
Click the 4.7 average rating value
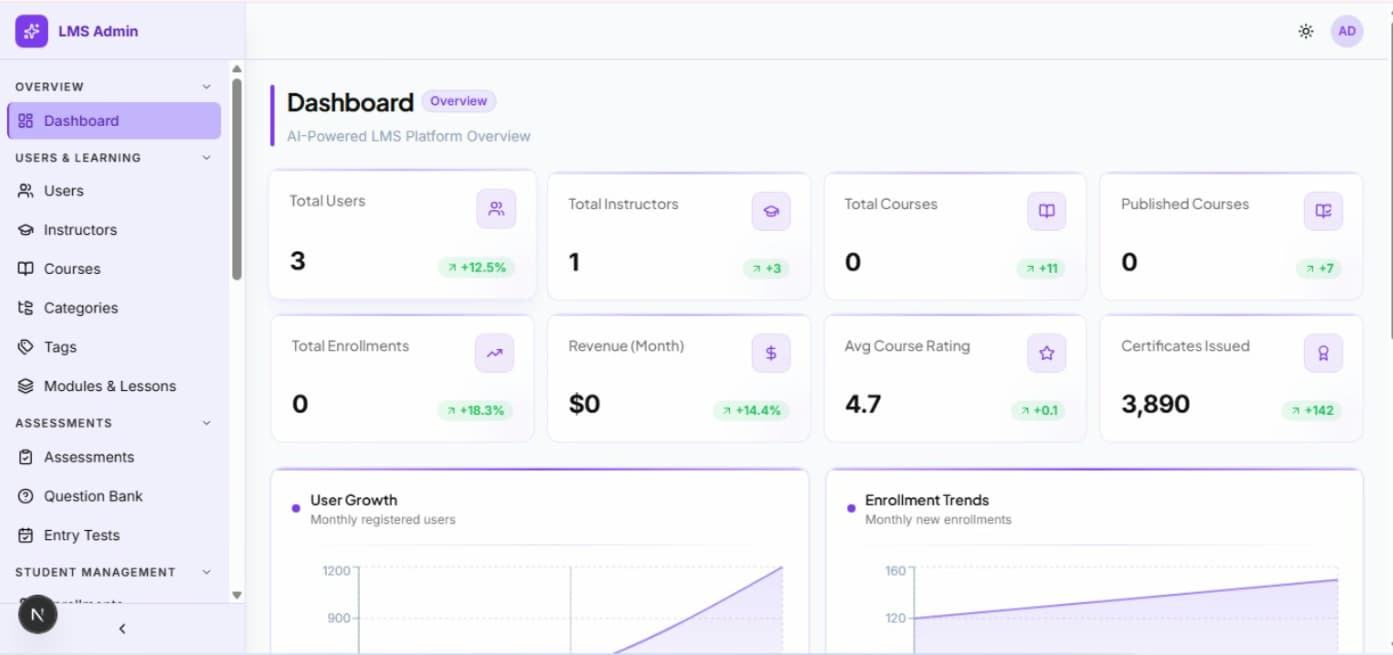[x=862, y=404]
